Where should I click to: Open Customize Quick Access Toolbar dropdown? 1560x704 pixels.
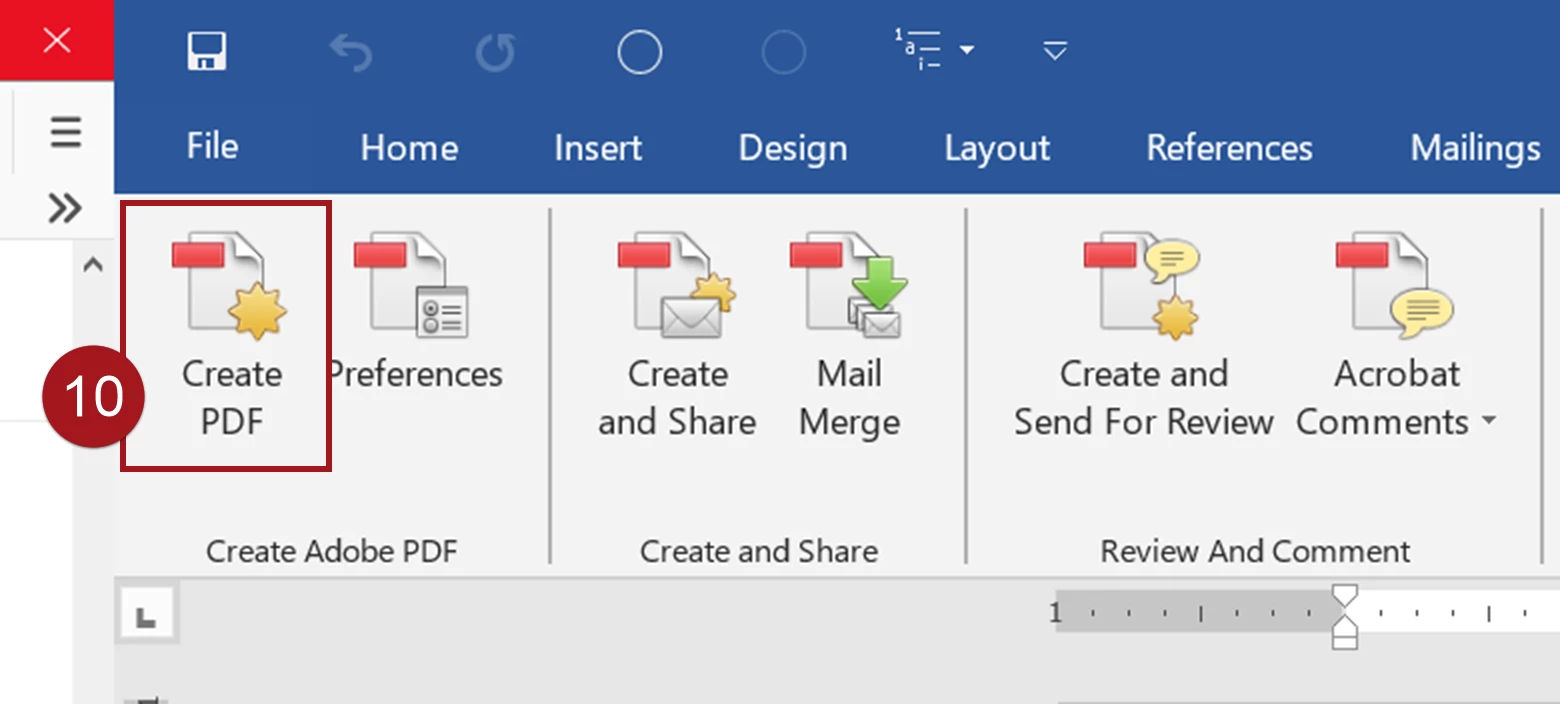point(1055,50)
